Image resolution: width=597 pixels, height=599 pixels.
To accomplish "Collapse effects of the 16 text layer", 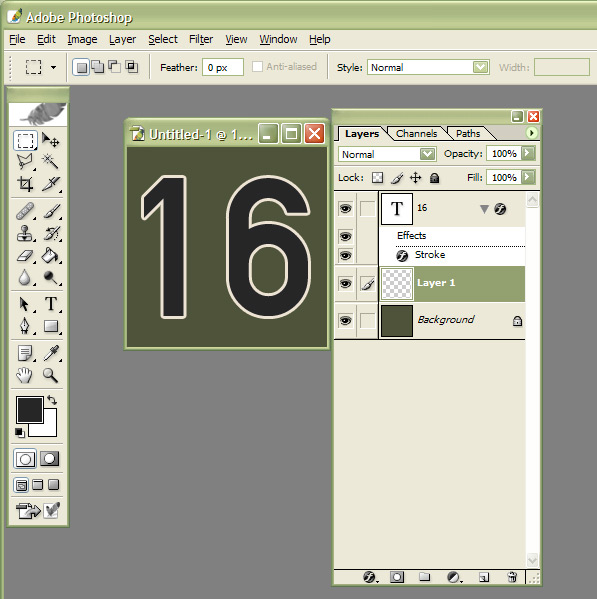I will pyautogui.click(x=484, y=209).
